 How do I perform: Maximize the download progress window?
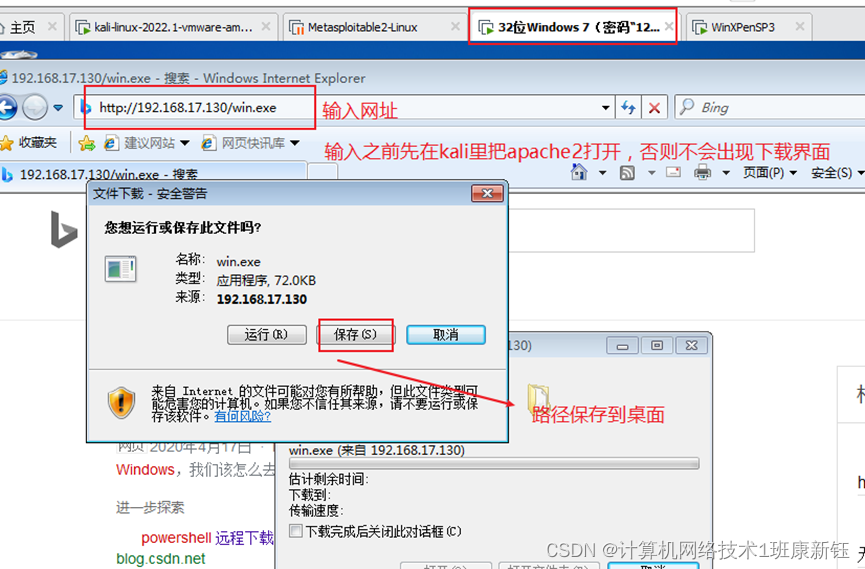pos(656,345)
